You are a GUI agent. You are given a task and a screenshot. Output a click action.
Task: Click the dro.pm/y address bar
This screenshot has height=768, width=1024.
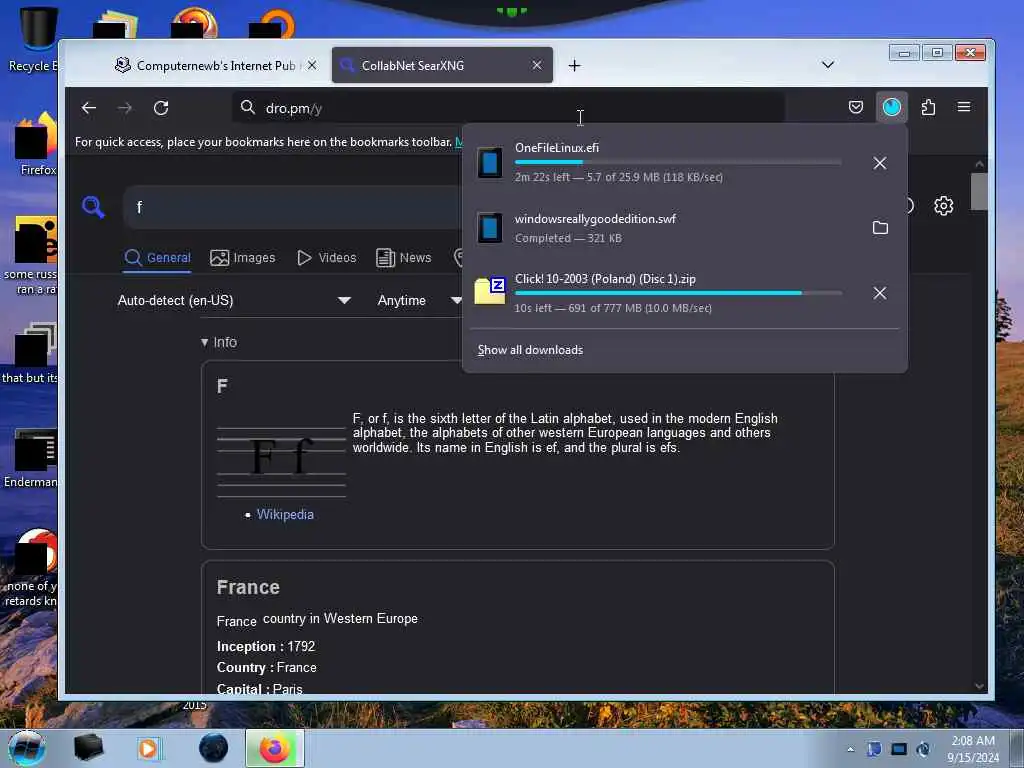pos(508,108)
